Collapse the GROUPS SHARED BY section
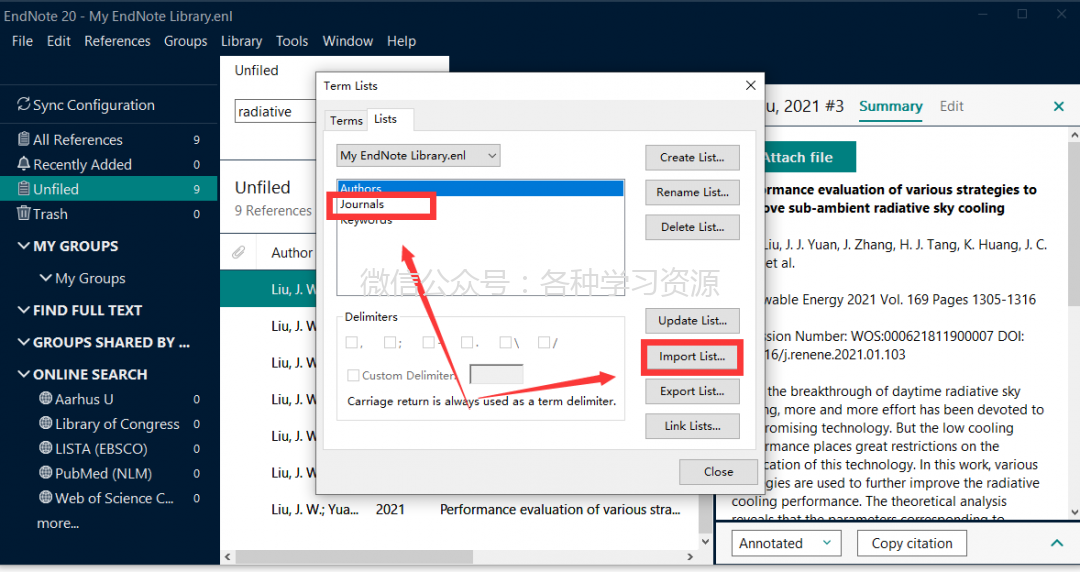 coord(23,342)
